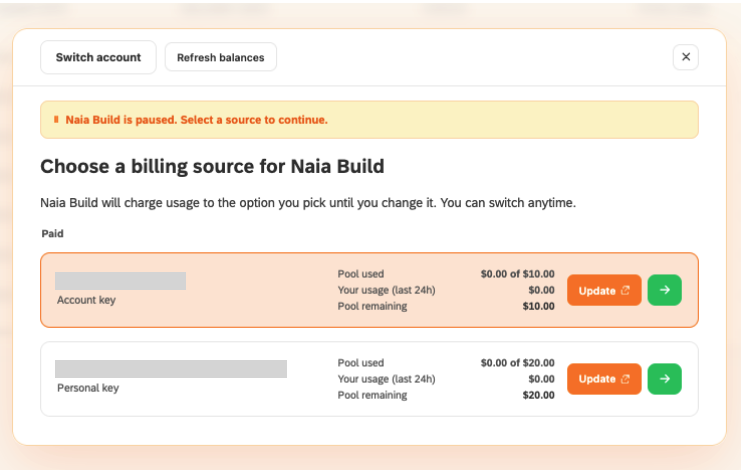
Task: Click the "$0.00 of $20.00" pool value
Action: [517, 363]
